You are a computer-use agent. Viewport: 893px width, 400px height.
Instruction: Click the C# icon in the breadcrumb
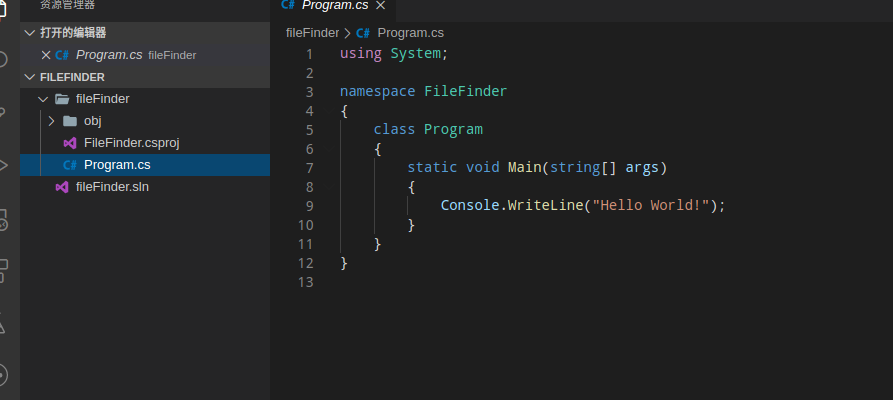pyautogui.click(x=363, y=33)
